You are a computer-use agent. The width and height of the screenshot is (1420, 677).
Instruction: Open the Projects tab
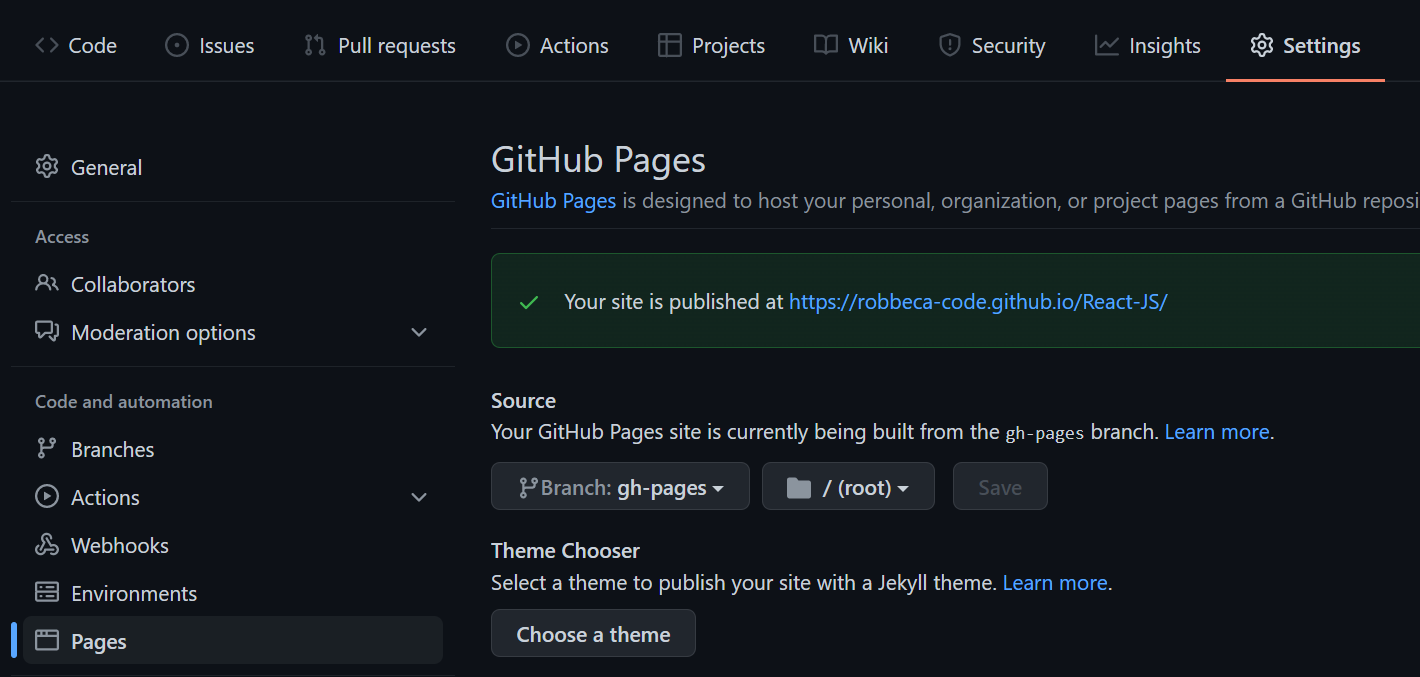tap(711, 45)
